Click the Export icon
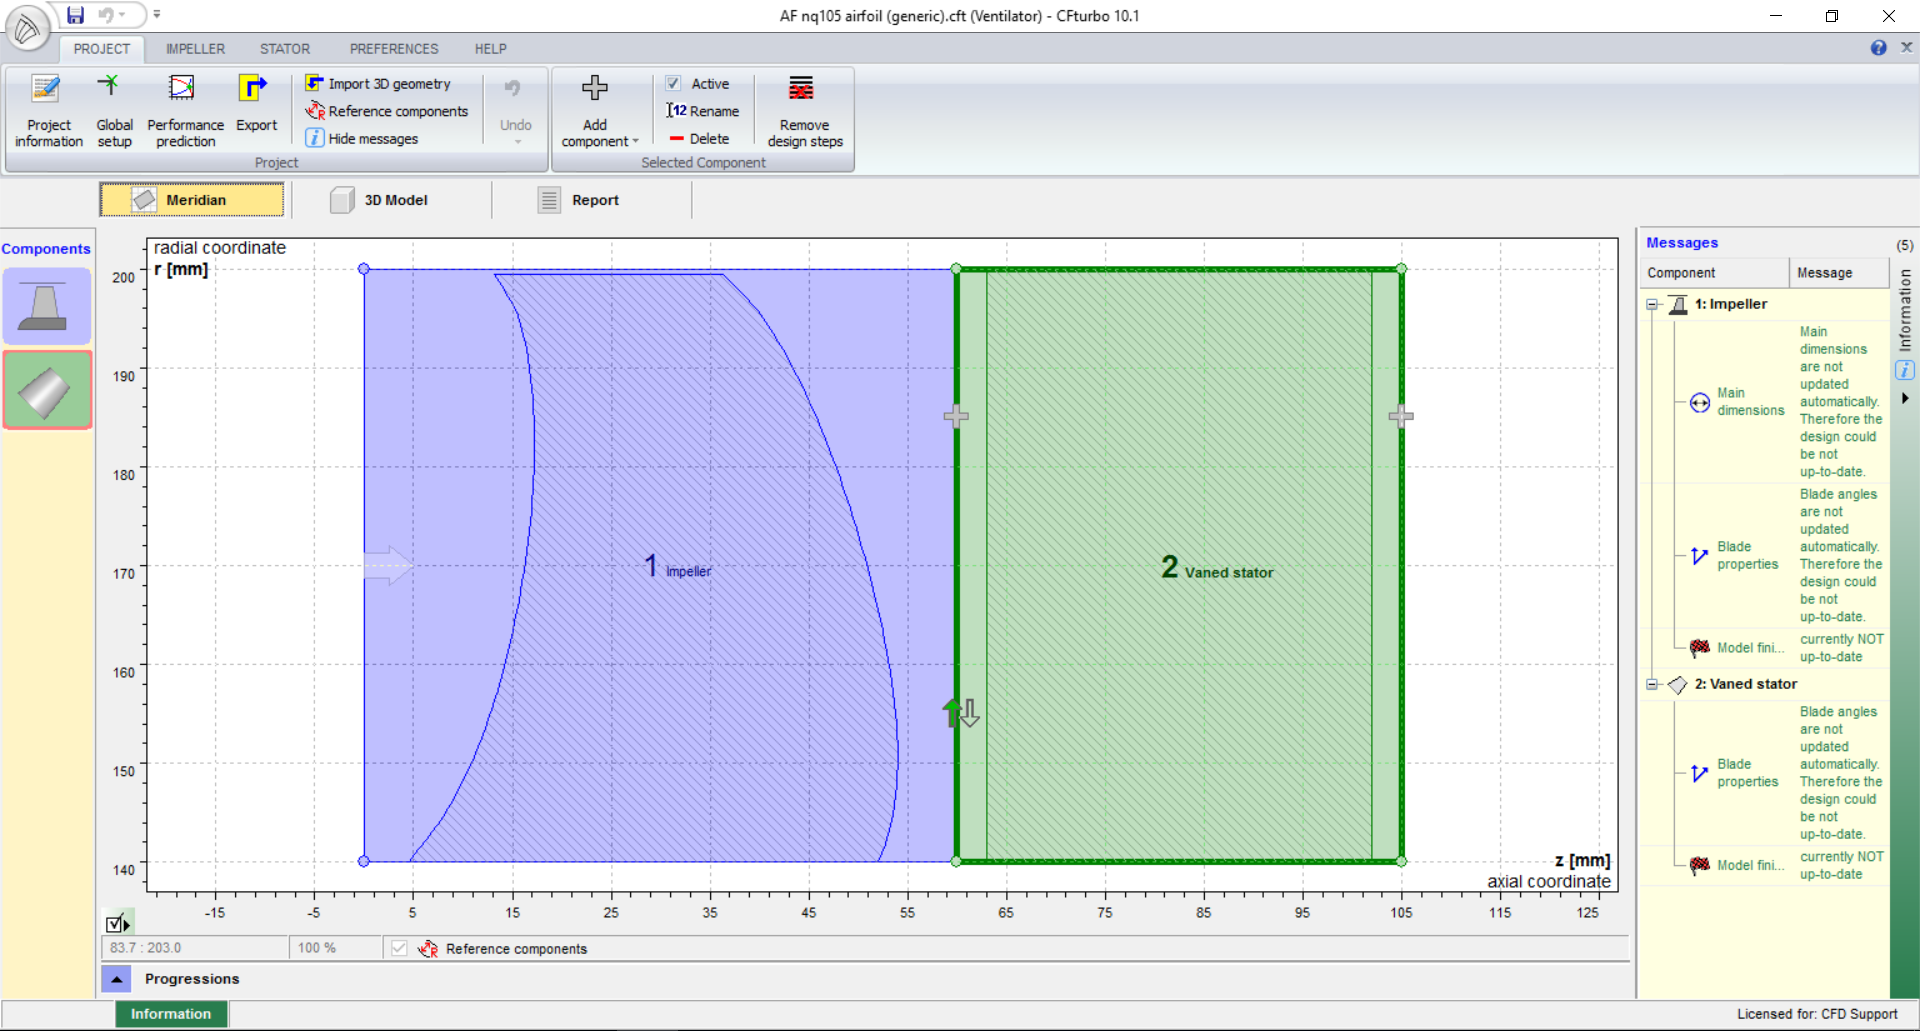The image size is (1920, 1031). coord(256,105)
